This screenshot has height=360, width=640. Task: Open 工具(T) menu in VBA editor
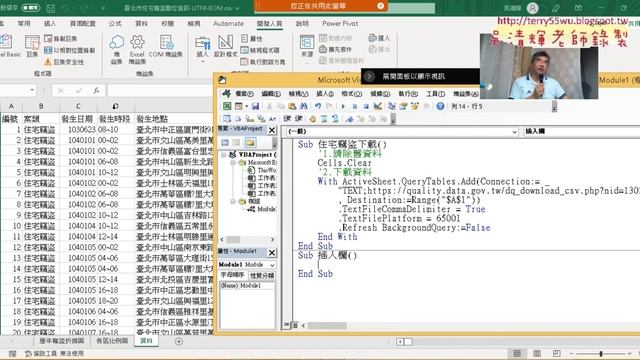coord(436,93)
